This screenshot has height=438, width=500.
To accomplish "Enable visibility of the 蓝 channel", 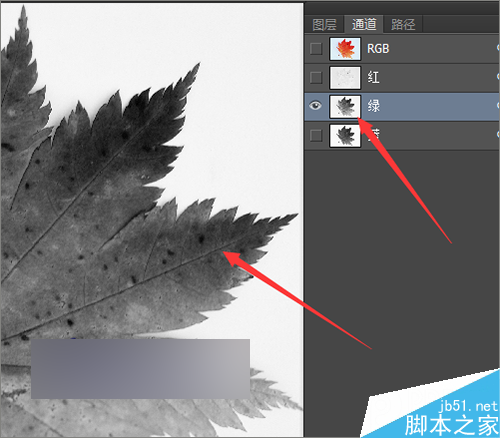I will tap(316, 135).
